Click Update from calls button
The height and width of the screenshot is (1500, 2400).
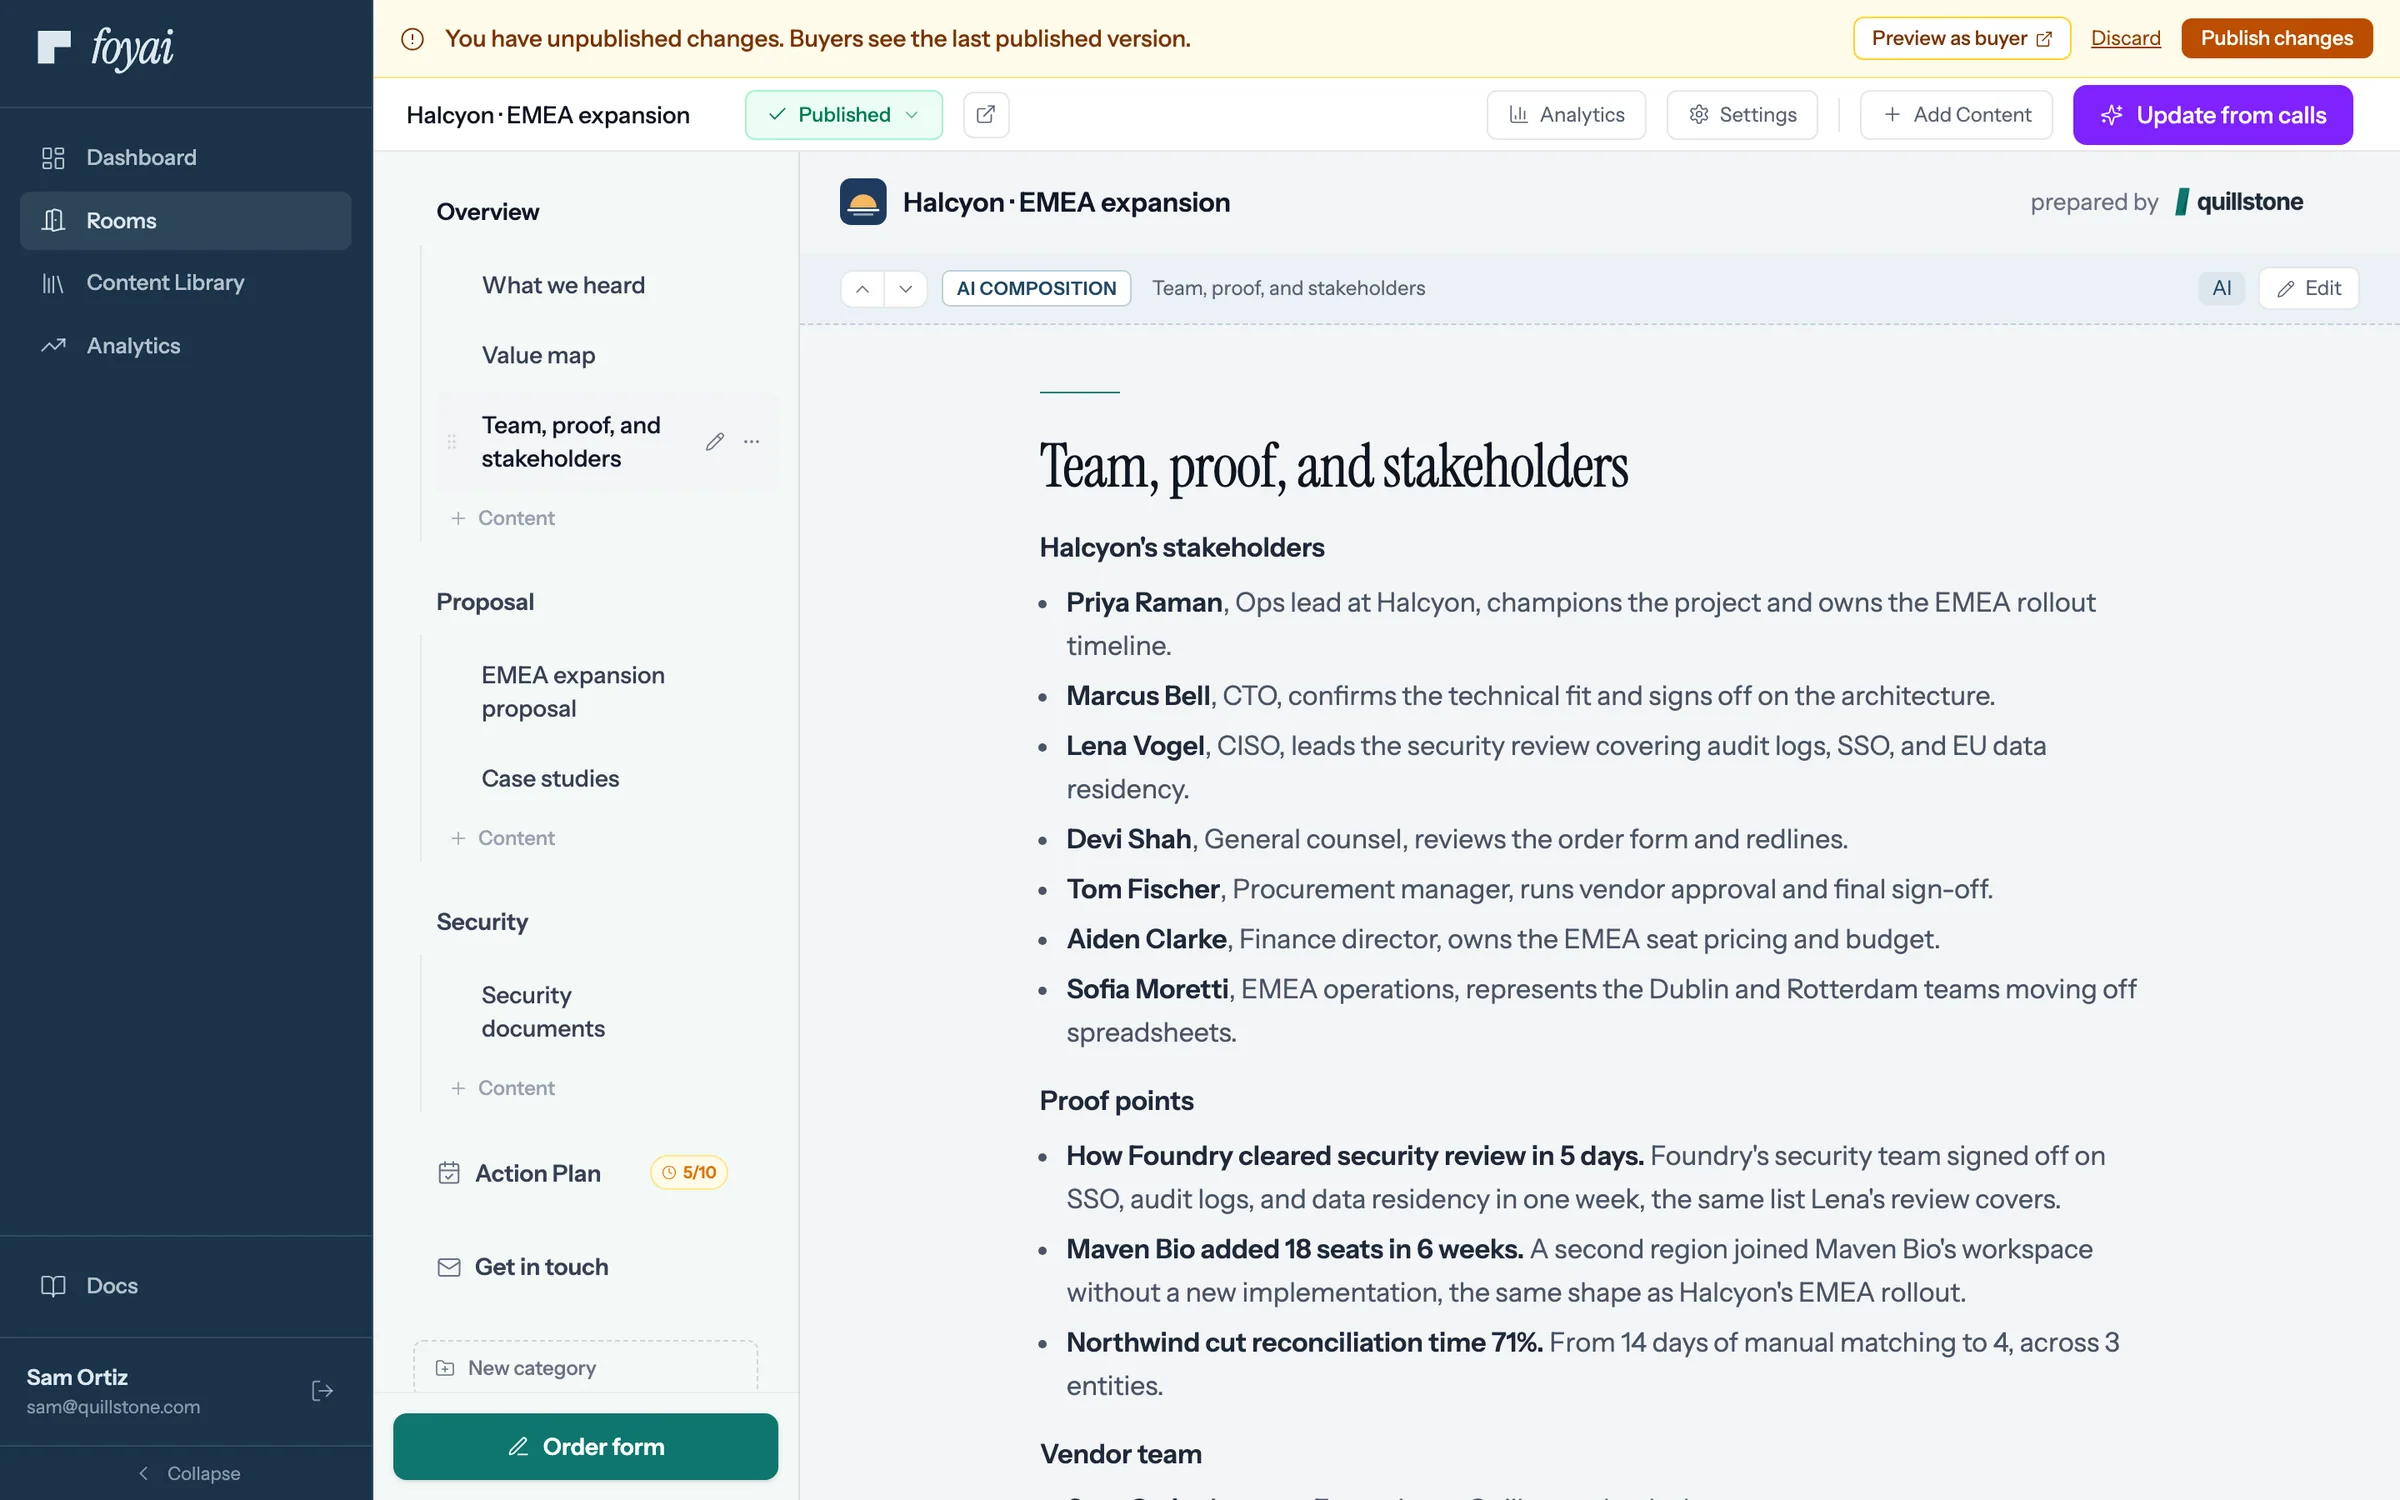click(2213, 115)
